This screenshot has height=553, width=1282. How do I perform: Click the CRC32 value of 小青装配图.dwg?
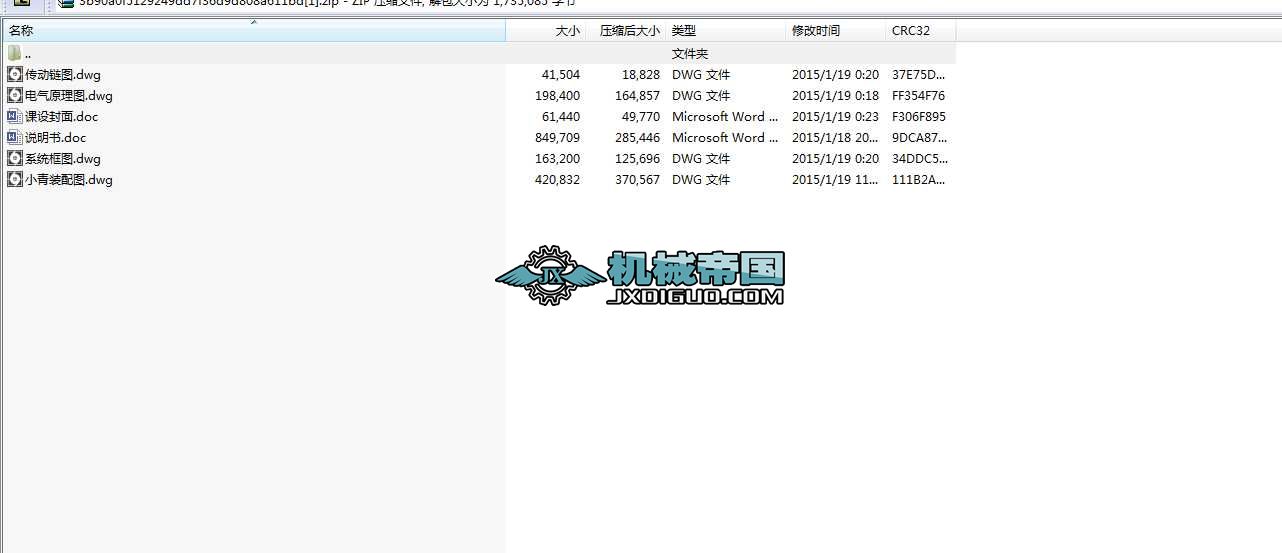[x=918, y=180]
